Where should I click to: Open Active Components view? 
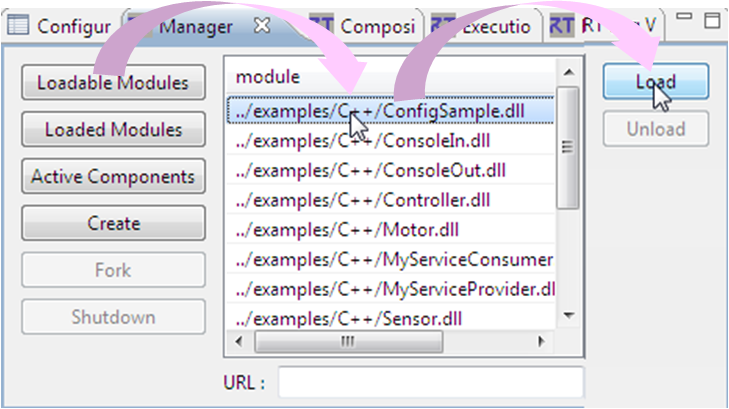[113, 177]
